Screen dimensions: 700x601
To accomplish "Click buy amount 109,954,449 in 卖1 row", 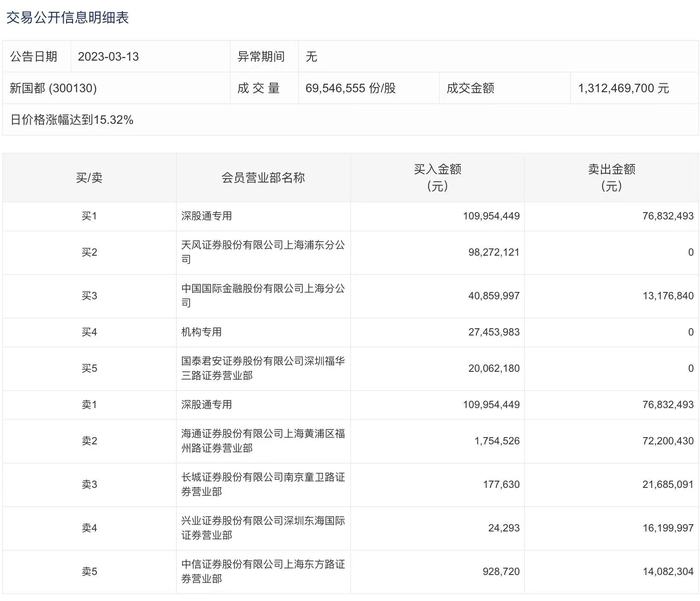I will pyautogui.click(x=492, y=405).
